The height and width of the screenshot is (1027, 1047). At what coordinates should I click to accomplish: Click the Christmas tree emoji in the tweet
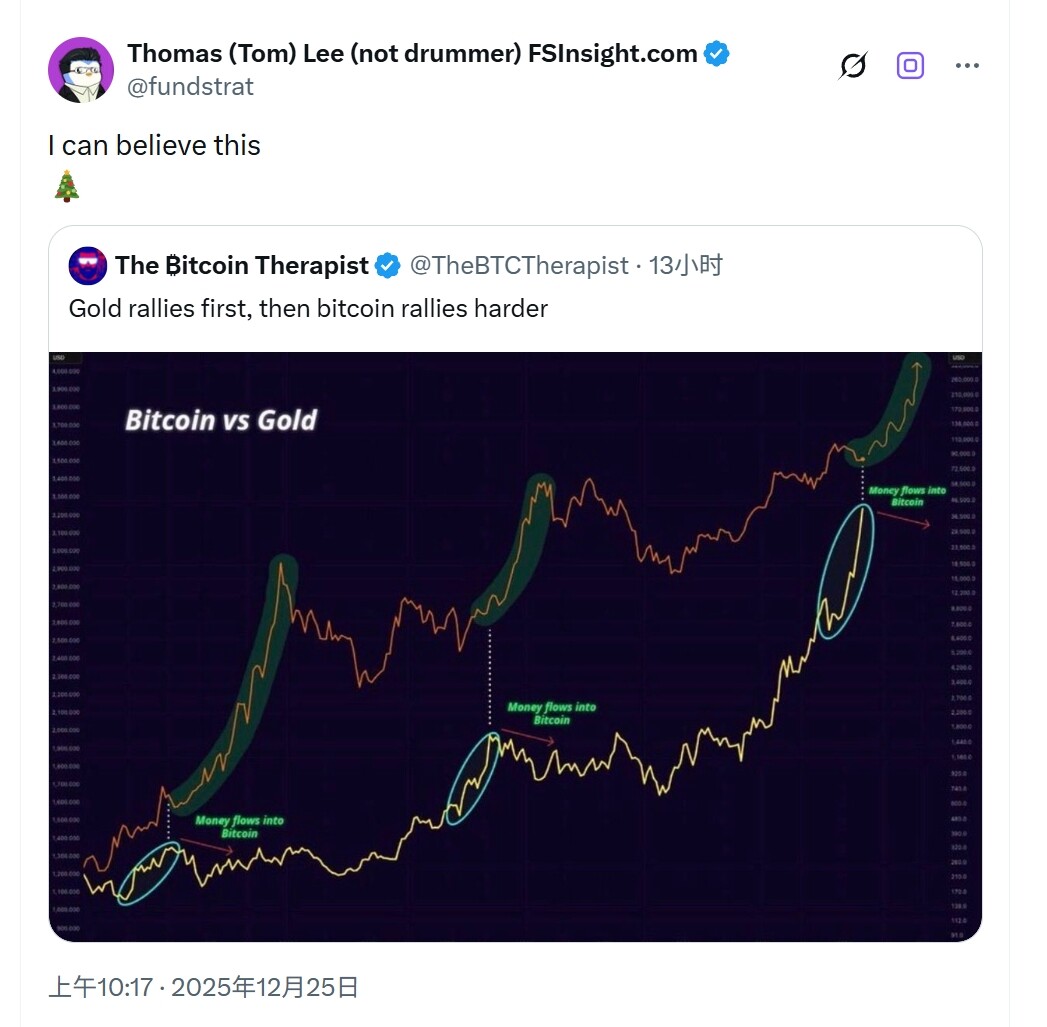[x=66, y=186]
